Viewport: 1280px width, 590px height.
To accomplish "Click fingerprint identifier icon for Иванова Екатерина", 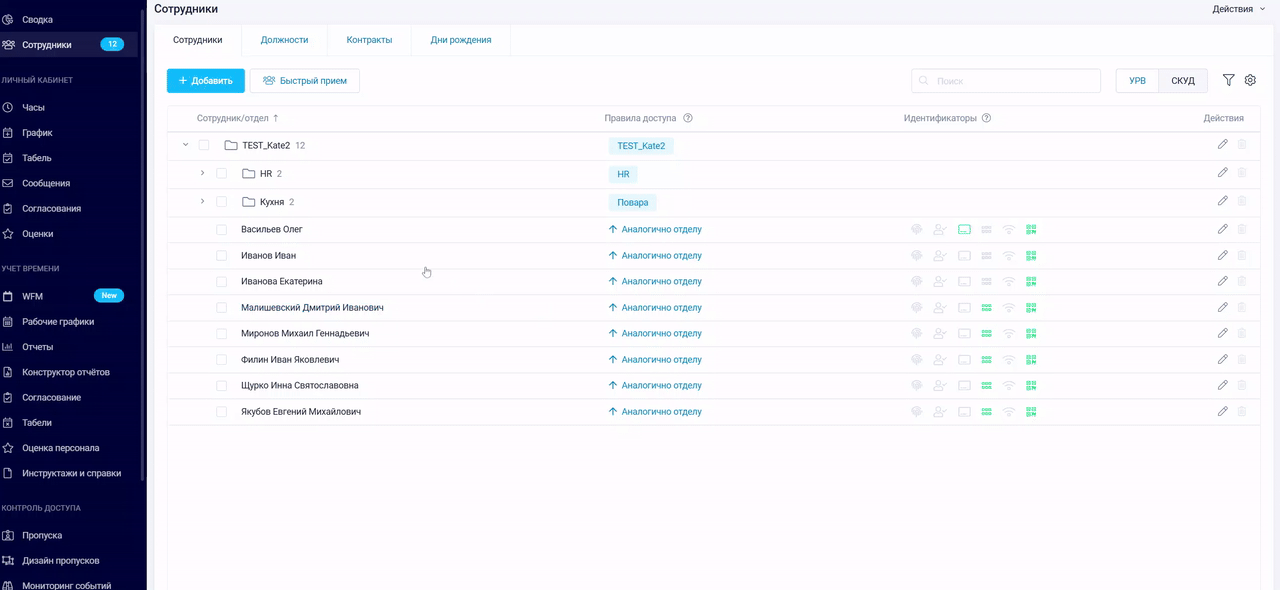I will (916, 281).
